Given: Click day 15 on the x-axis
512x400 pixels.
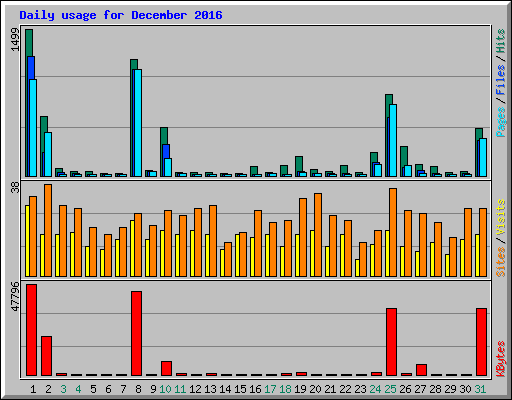Looking at the screenshot, I should point(240,389).
